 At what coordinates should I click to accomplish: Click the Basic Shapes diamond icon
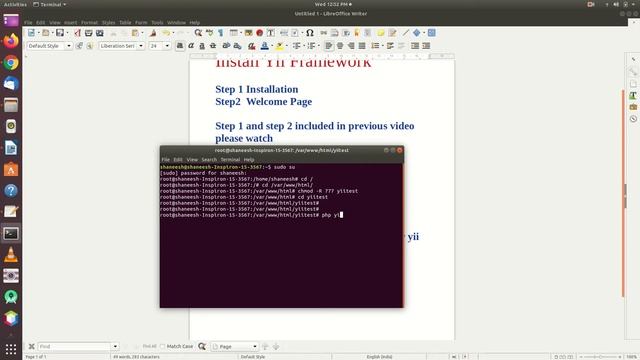[416, 33]
